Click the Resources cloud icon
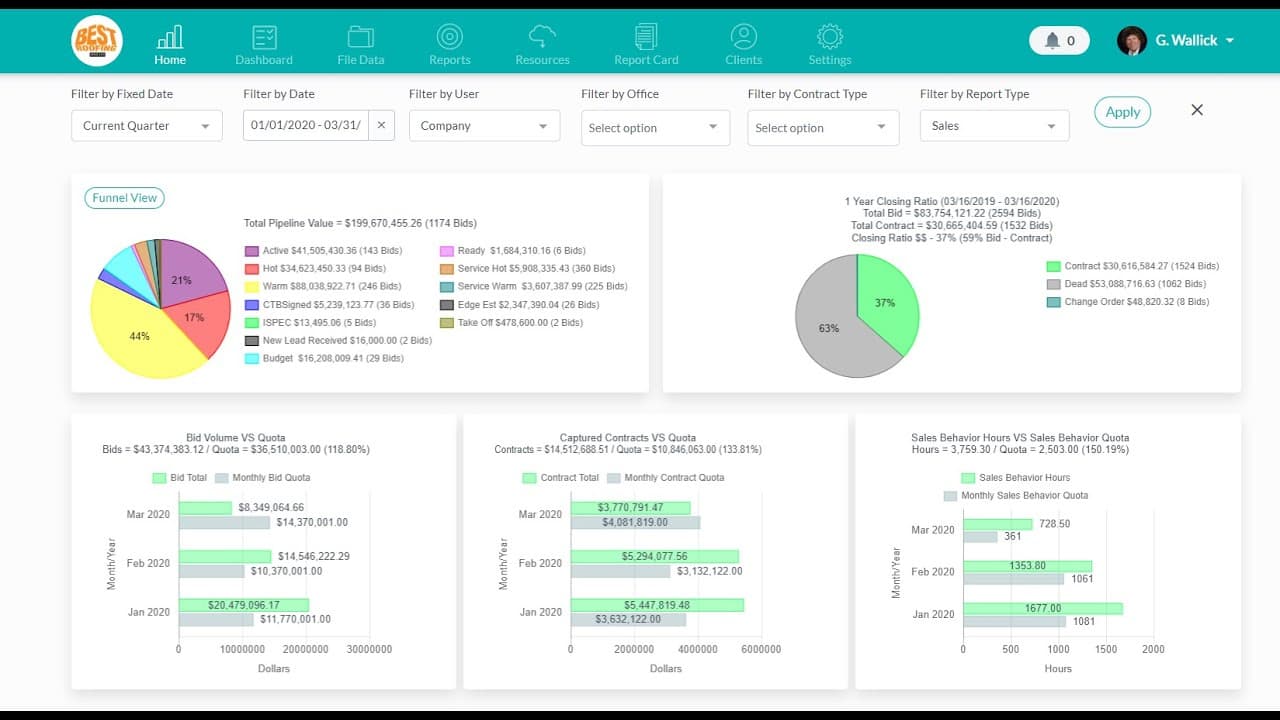The height and width of the screenshot is (720, 1280). pyautogui.click(x=542, y=38)
